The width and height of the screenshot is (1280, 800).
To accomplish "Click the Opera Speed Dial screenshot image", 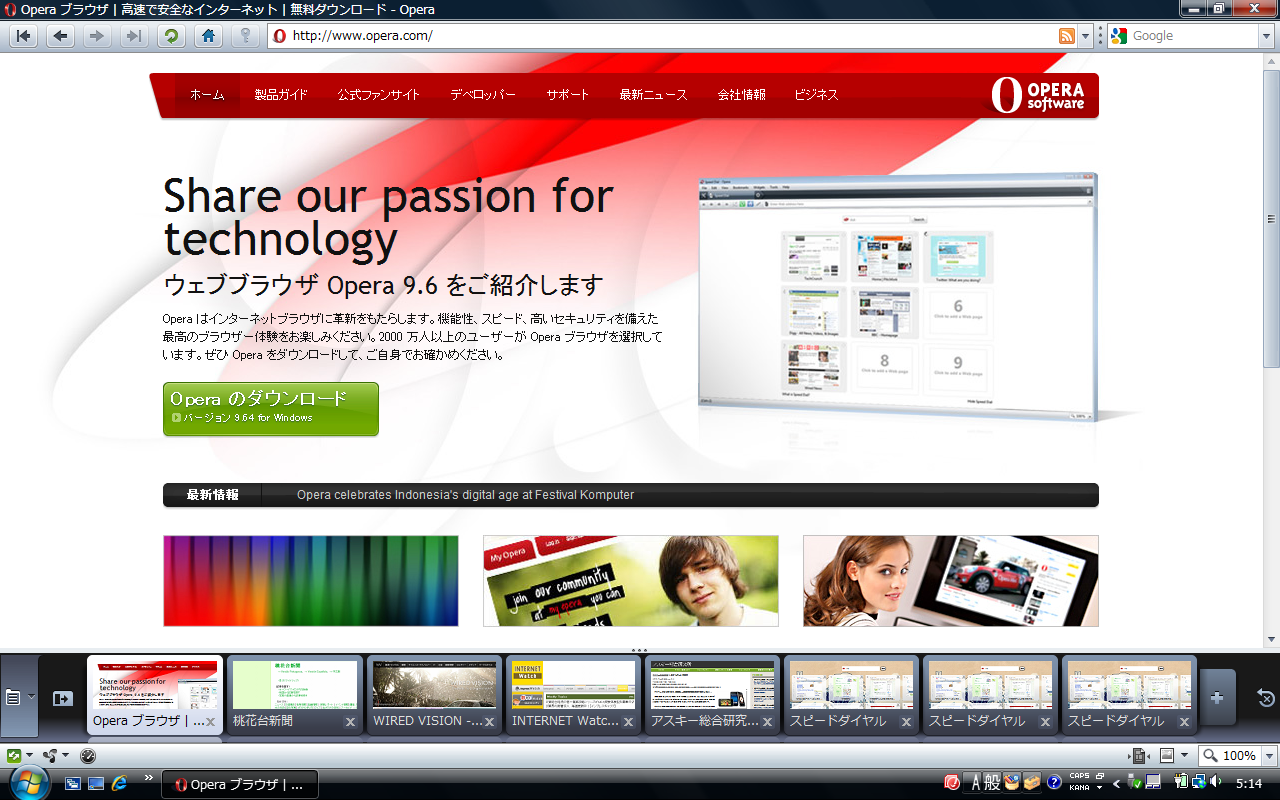I will click(x=898, y=296).
